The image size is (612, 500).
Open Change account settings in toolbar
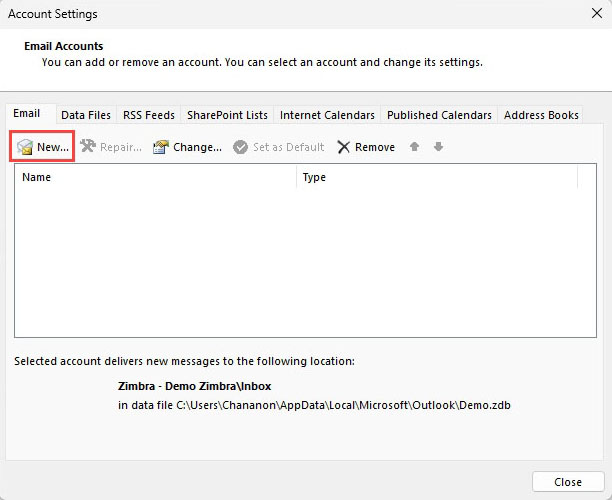[x=187, y=147]
